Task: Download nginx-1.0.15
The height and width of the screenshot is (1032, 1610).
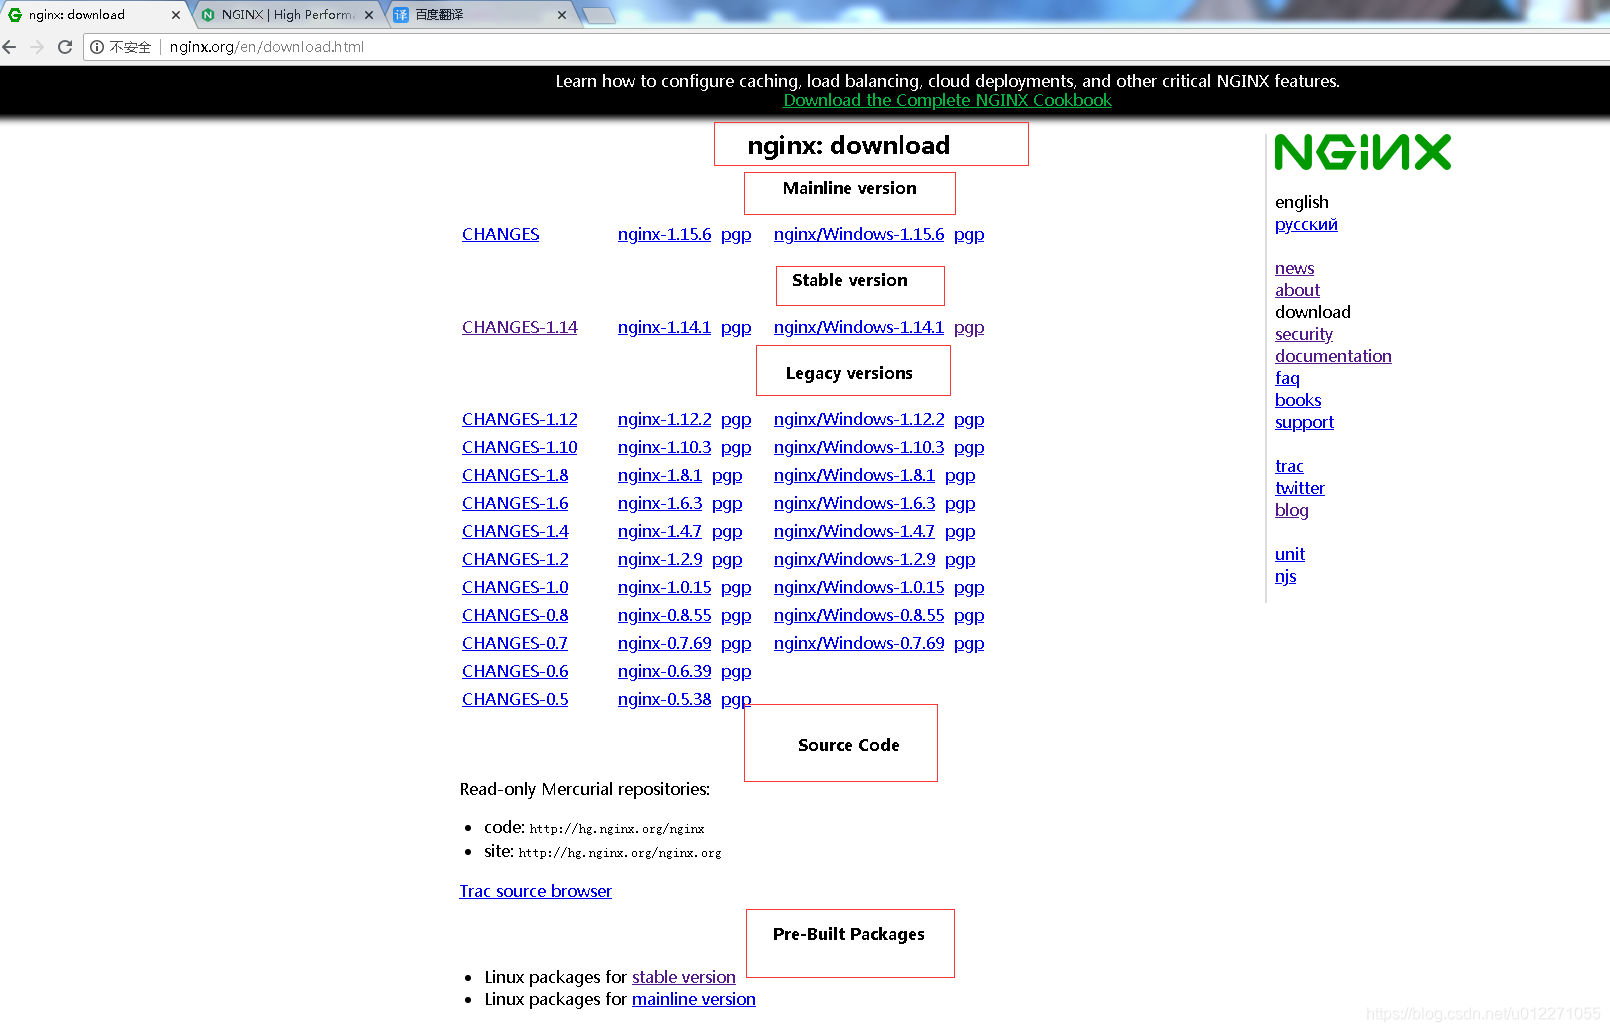Action: [665, 587]
